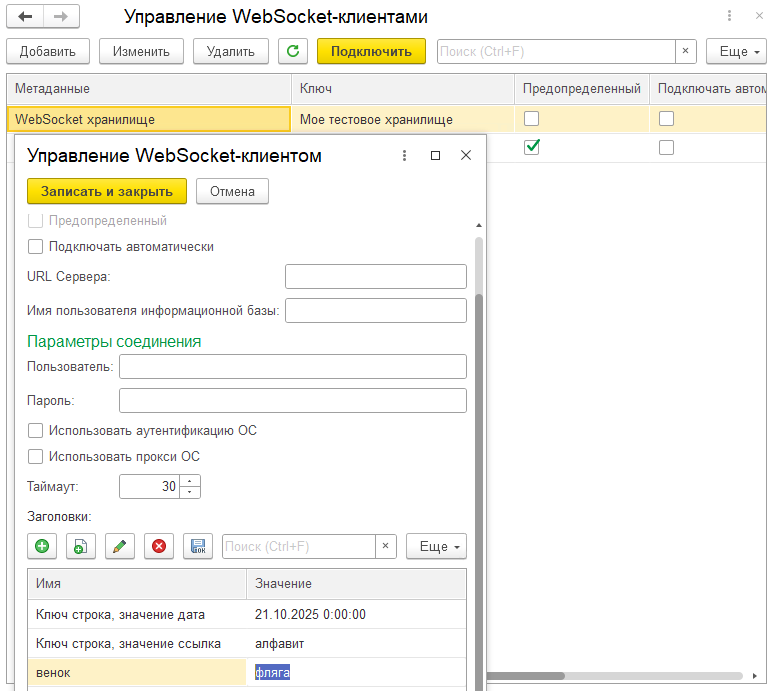The height and width of the screenshot is (691, 775).
Task: Enable "Подключать автоматически" checkbox
Action: click(x=36, y=246)
